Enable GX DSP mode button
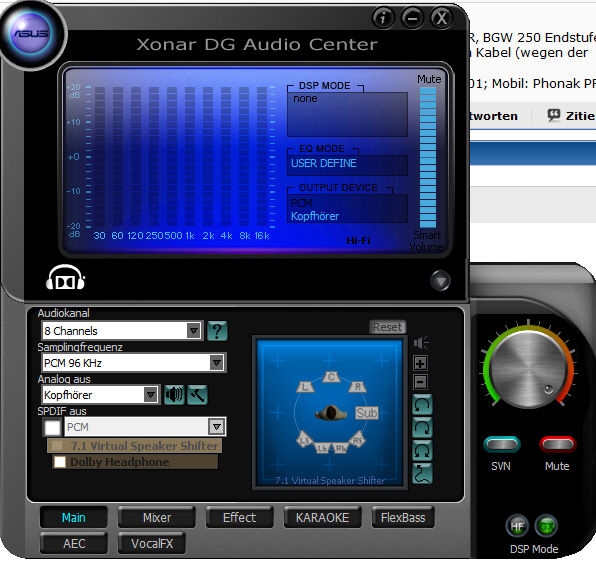 (x=547, y=526)
